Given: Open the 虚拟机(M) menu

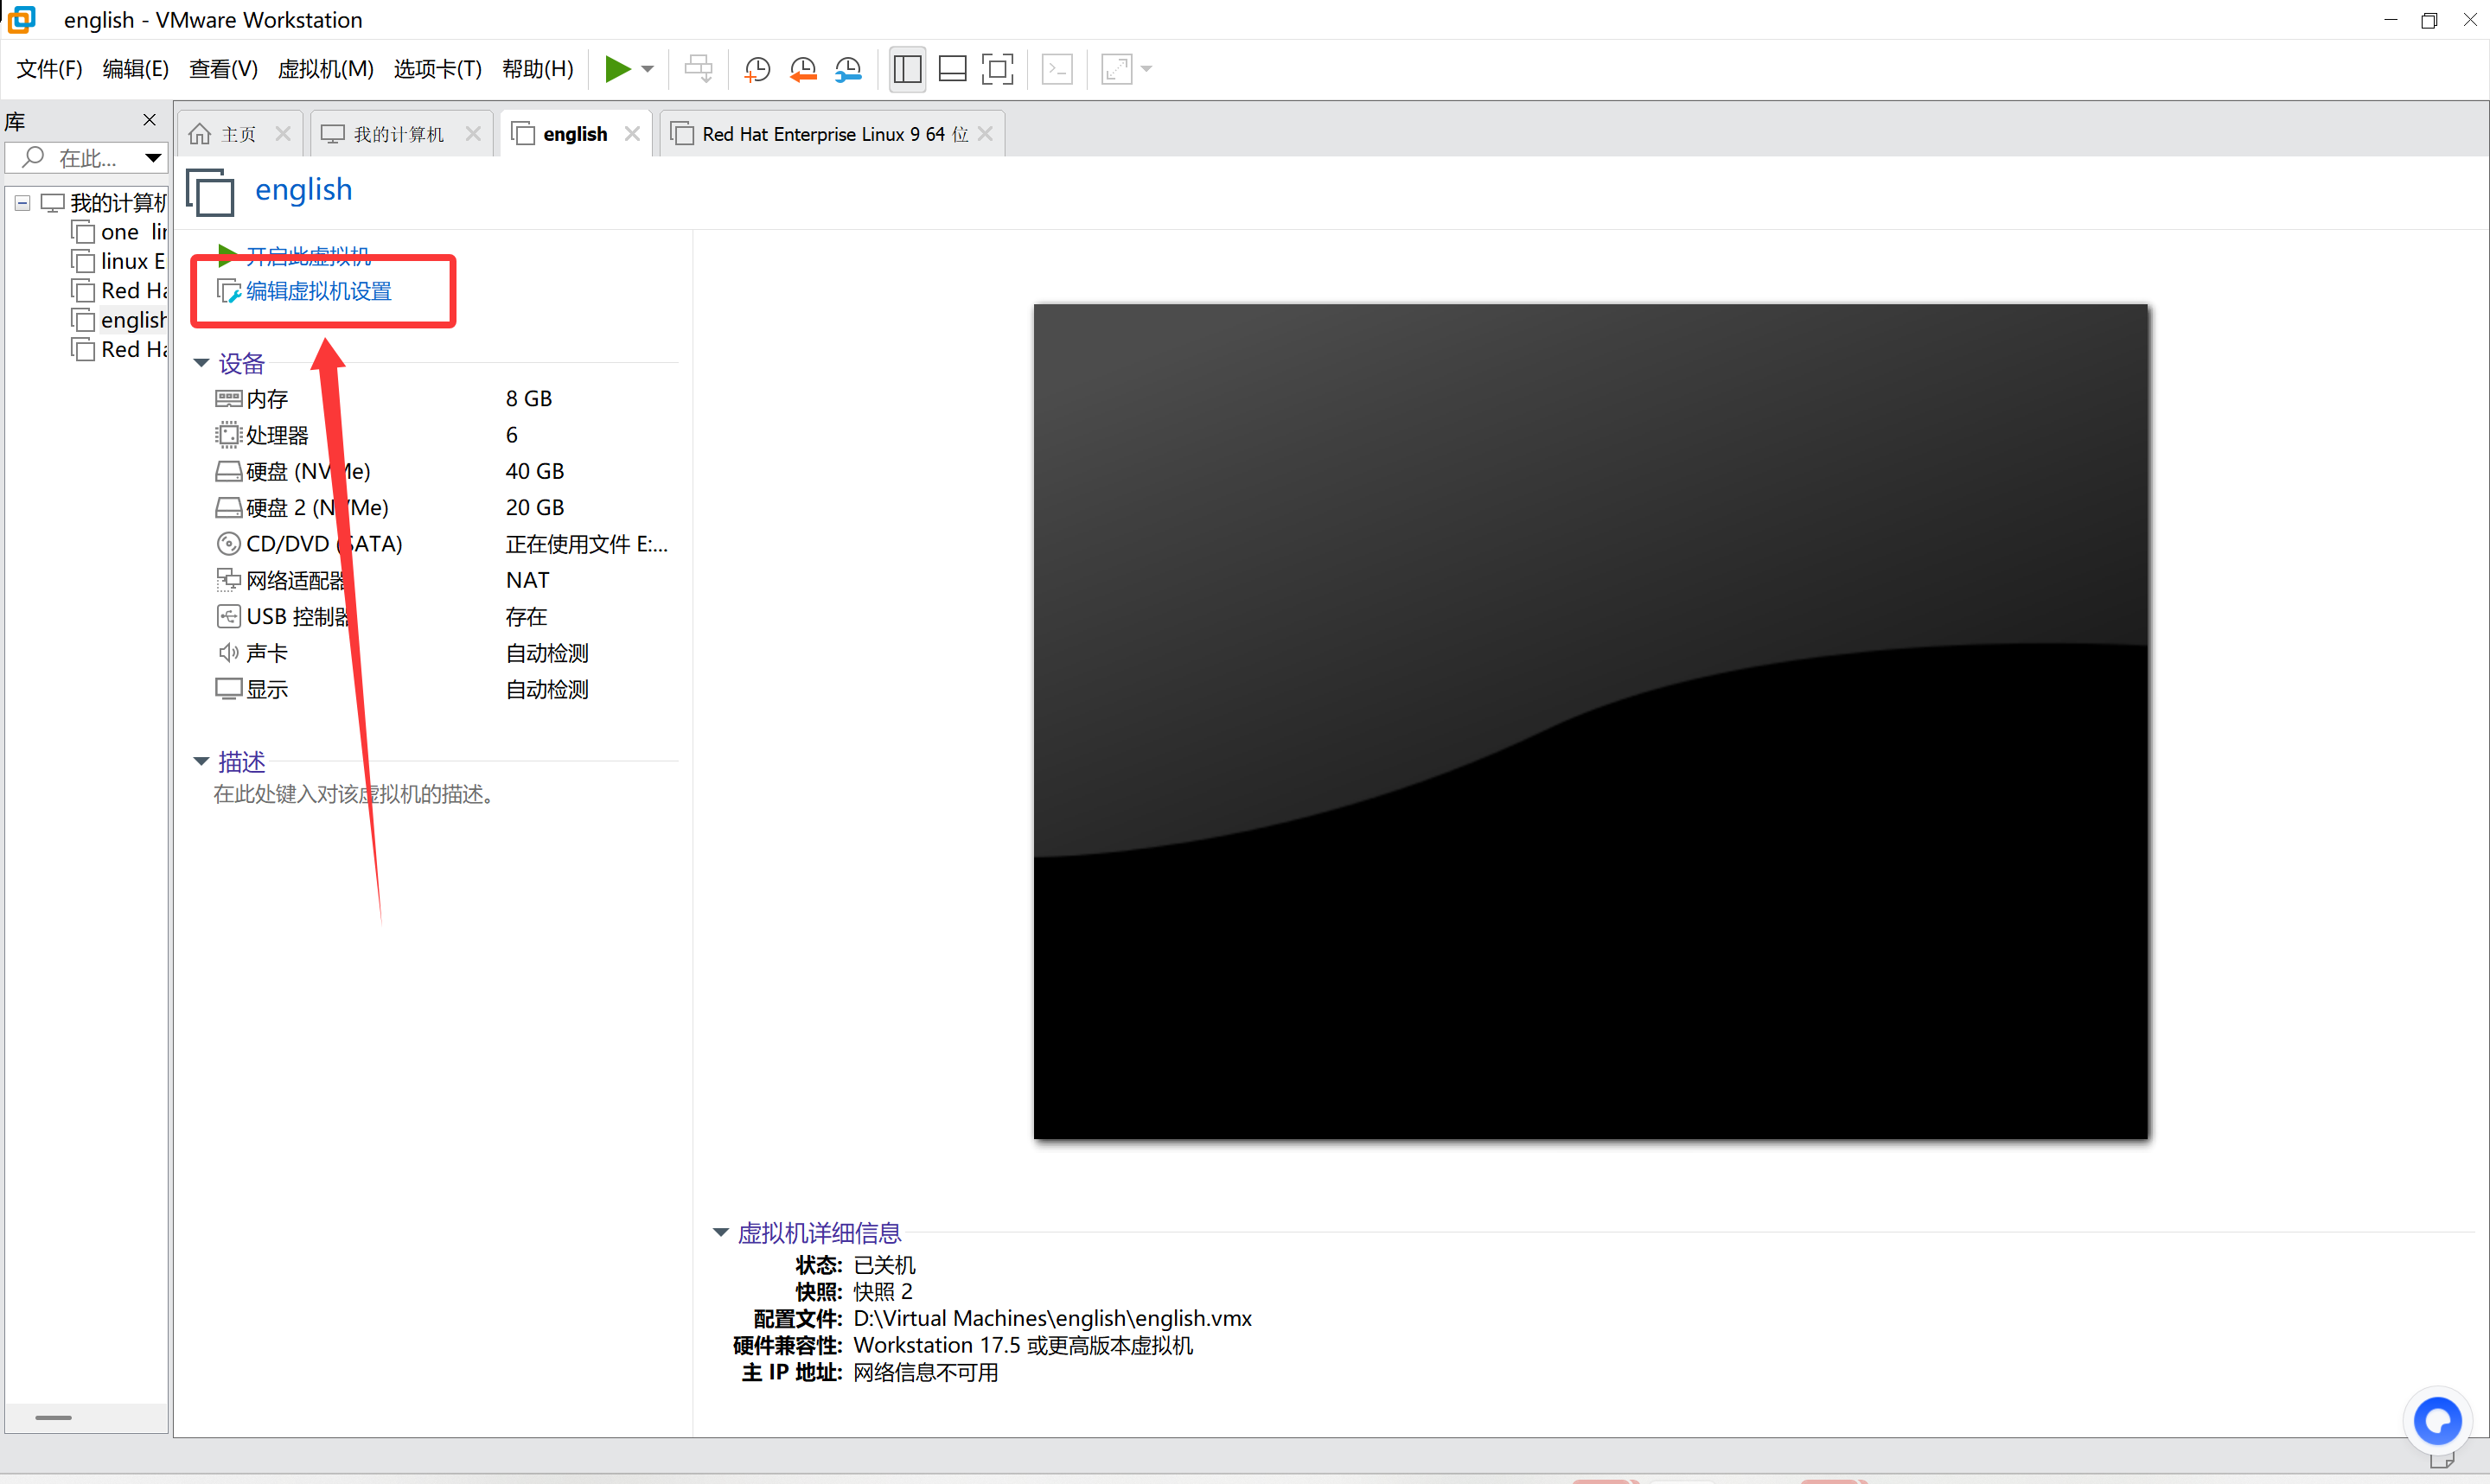Looking at the screenshot, I should pos(325,68).
